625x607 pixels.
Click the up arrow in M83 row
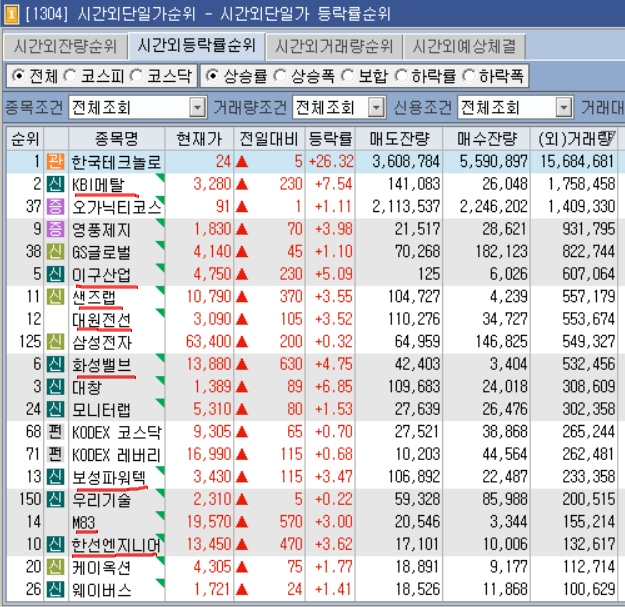(242, 522)
